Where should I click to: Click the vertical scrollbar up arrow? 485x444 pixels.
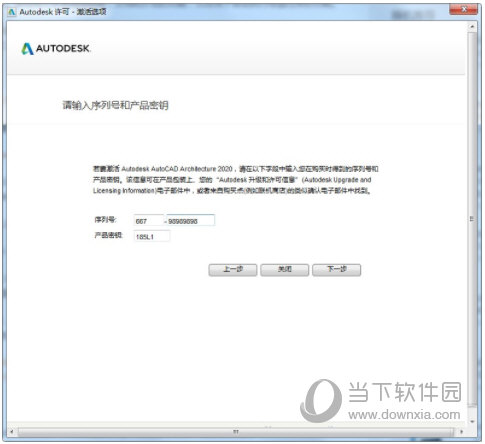point(472,26)
